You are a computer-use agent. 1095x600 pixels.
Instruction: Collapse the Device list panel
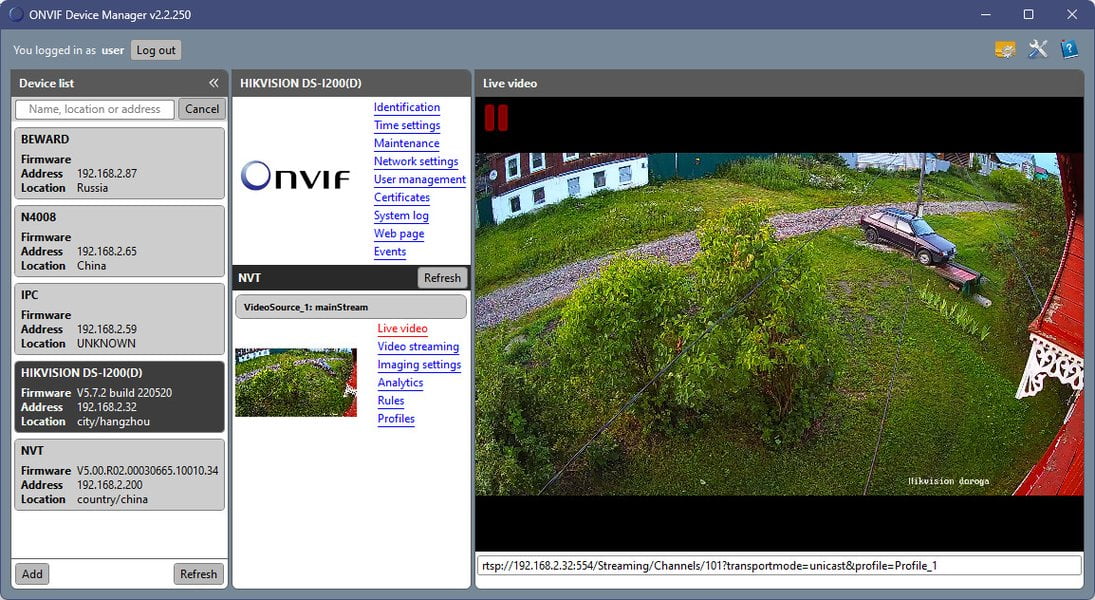pyautogui.click(x=214, y=83)
